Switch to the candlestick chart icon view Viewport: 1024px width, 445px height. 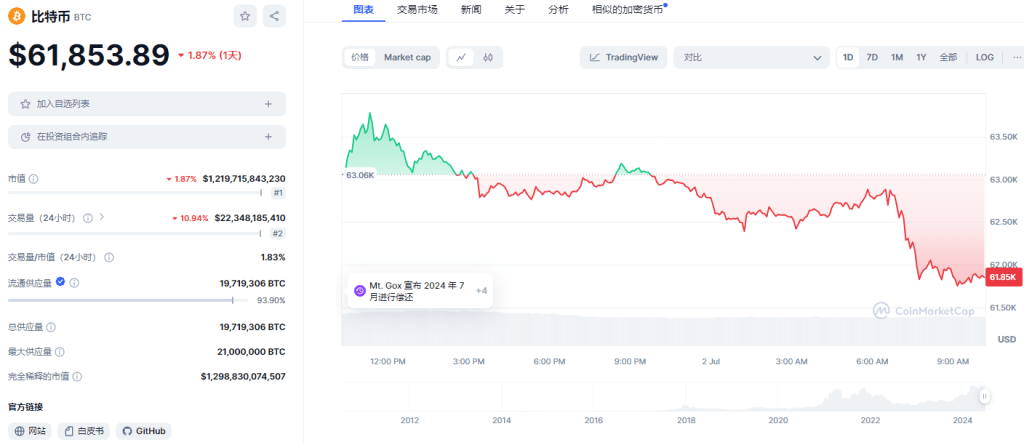(x=488, y=57)
